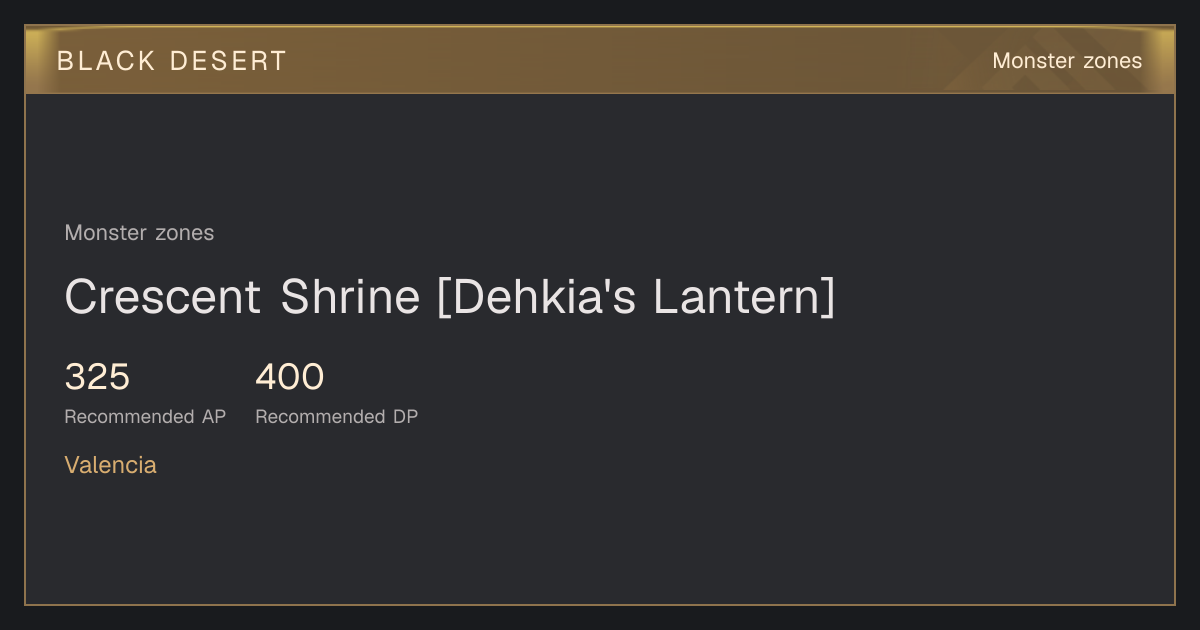This screenshot has width=1200, height=630.
Task: Click the gold header banner's empty center
Action: tap(640, 61)
